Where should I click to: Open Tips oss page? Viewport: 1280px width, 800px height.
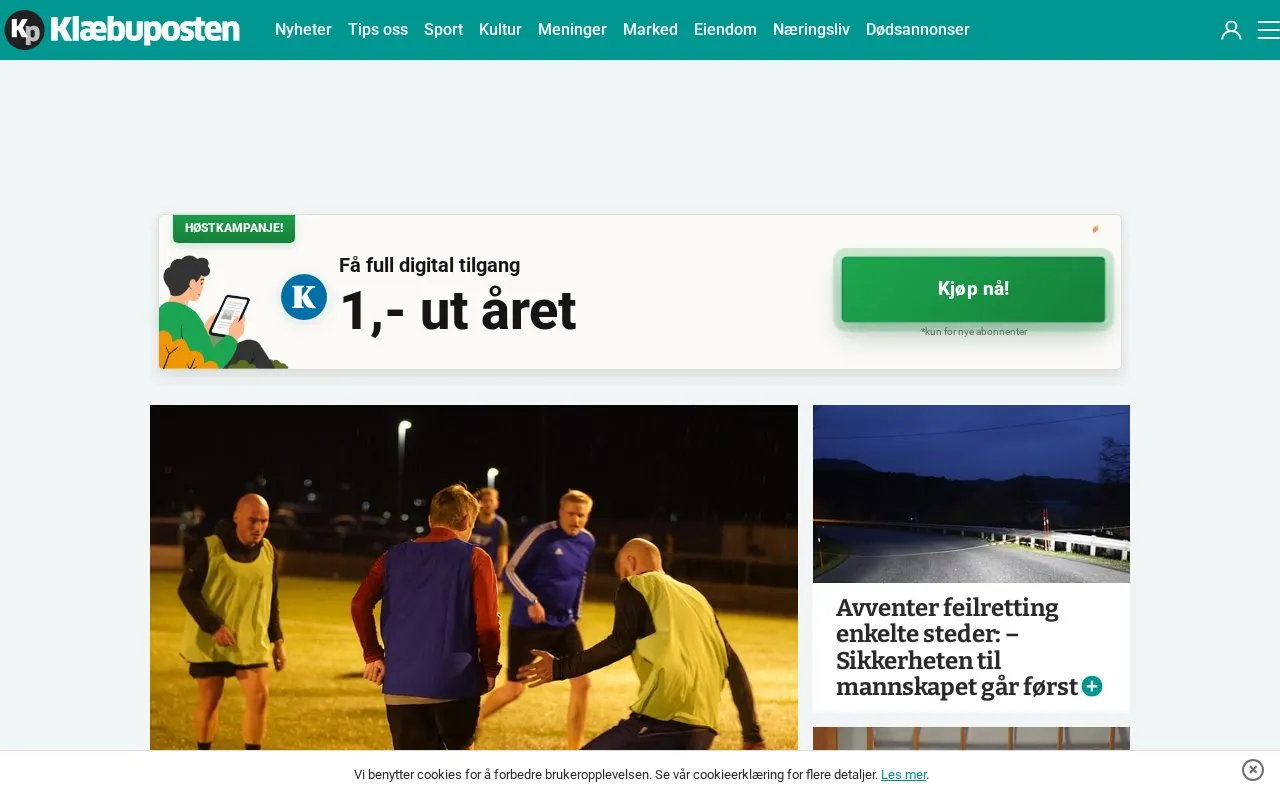[x=378, y=30]
